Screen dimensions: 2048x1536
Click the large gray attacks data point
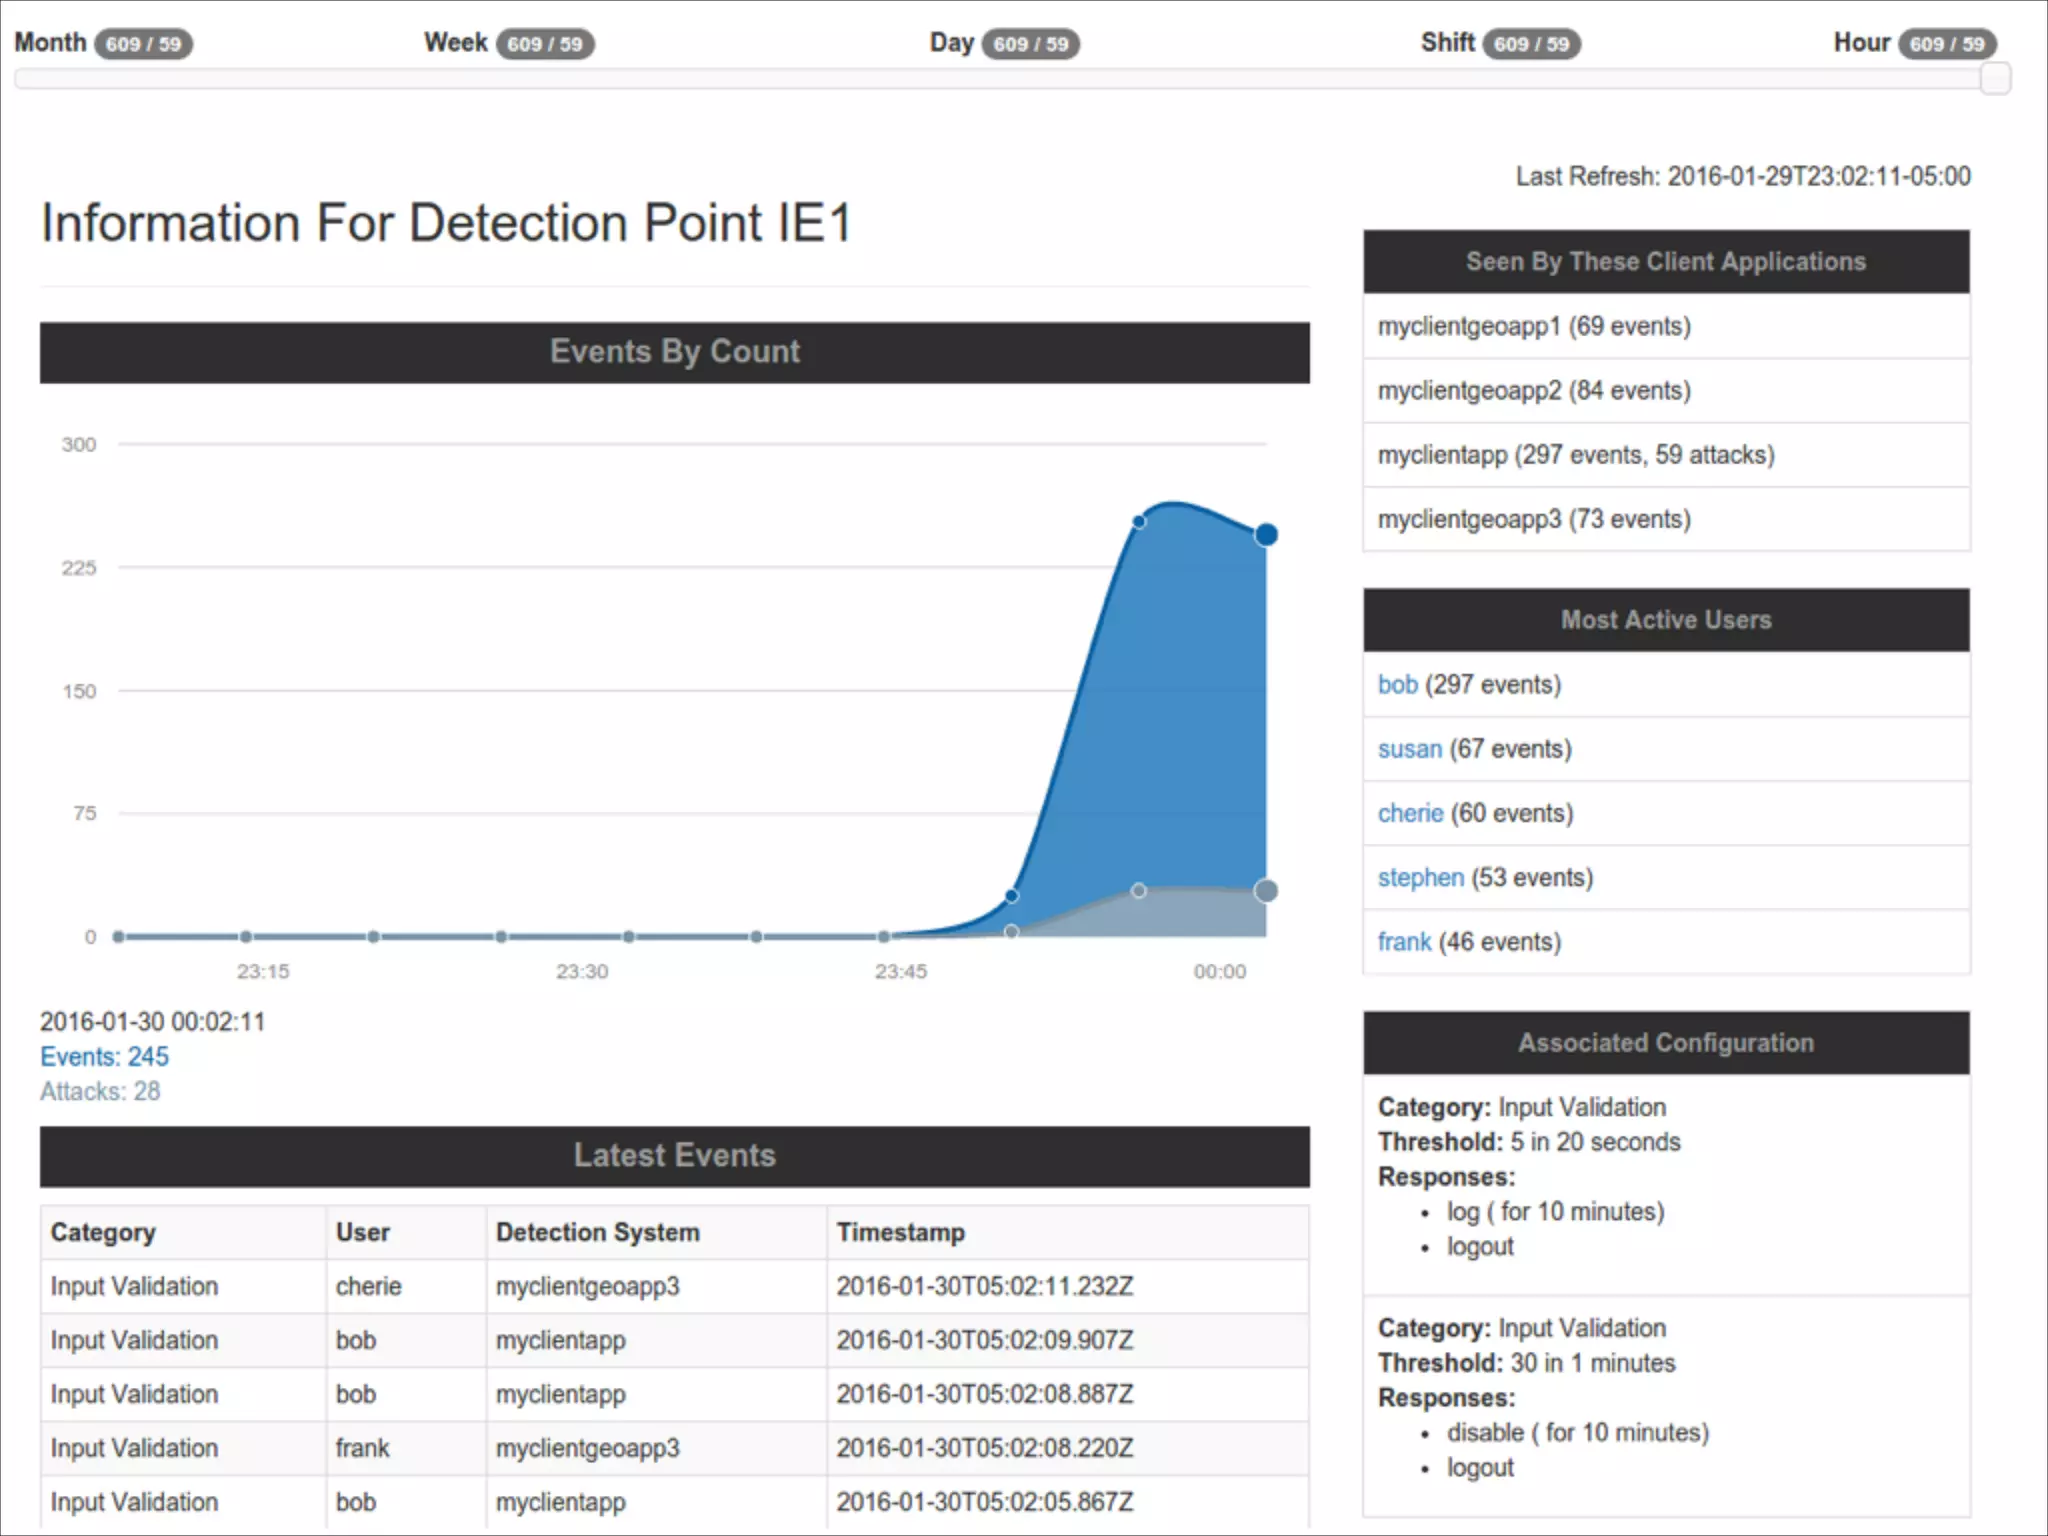1266,891
